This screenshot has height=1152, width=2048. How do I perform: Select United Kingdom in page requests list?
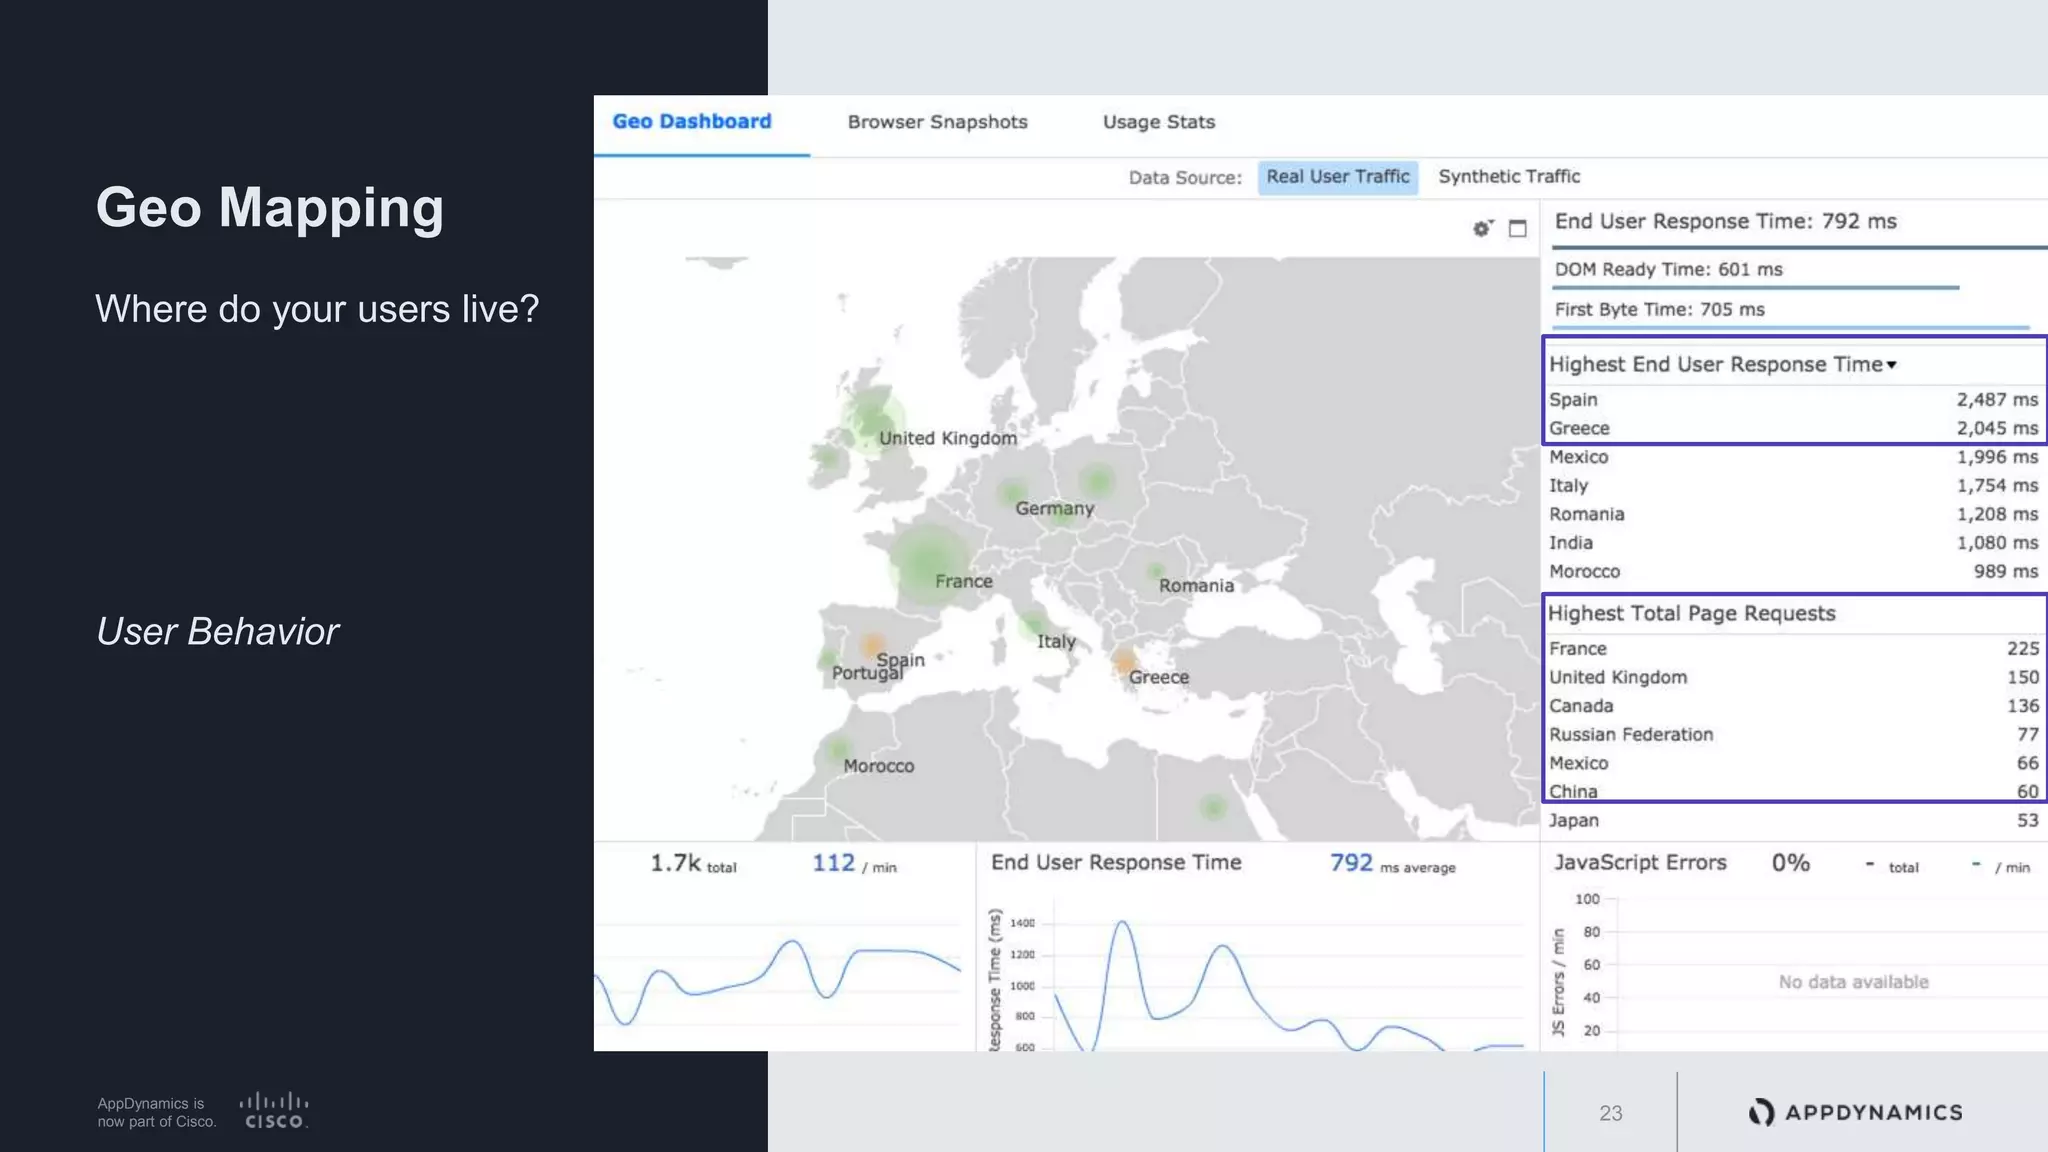tap(1793, 677)
